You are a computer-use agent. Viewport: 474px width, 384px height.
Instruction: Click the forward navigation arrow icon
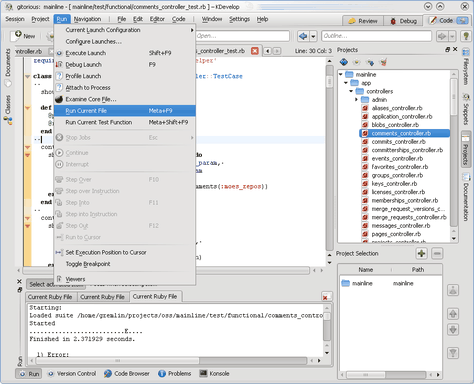pyautogui.click(x=442, y=36)
